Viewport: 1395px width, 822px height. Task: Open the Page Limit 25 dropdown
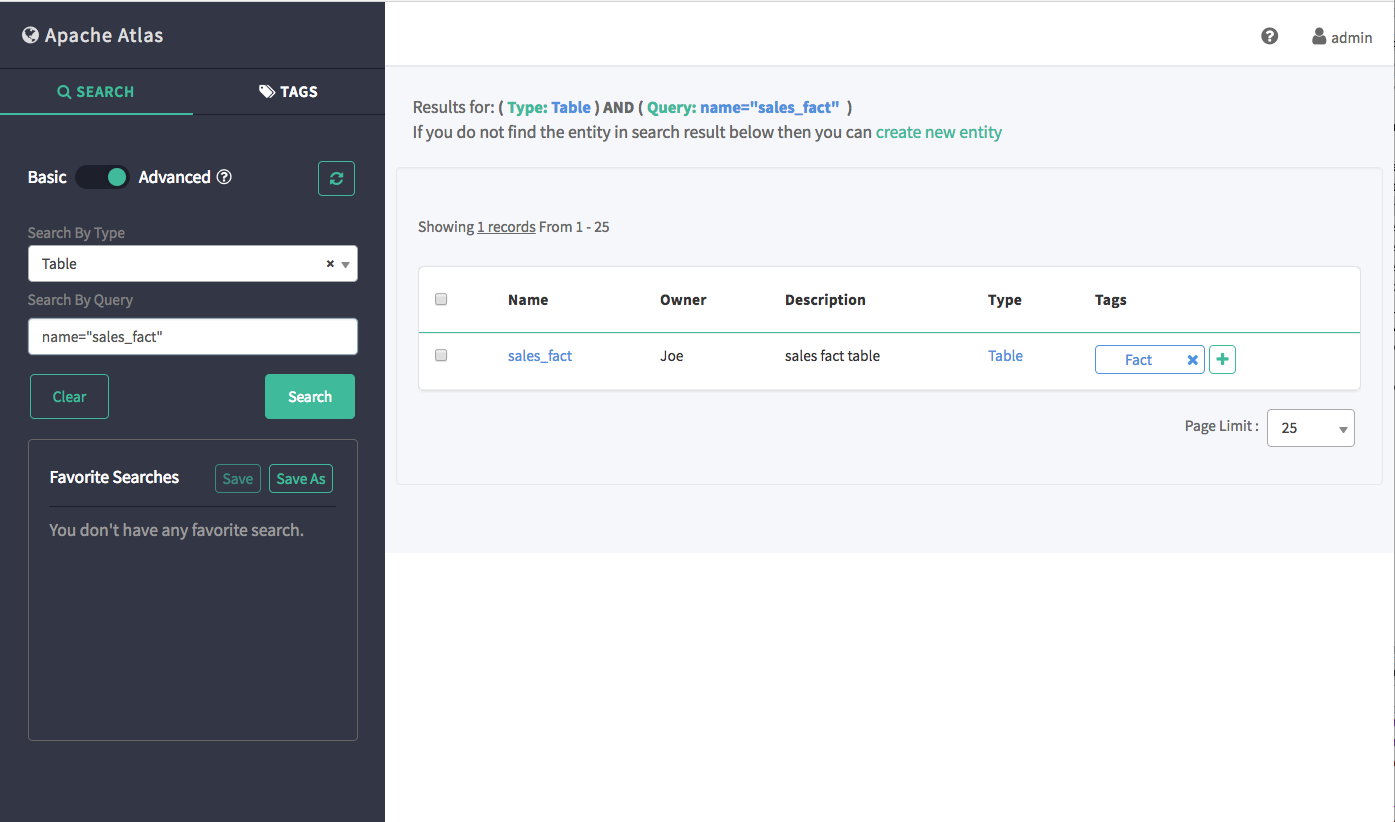click(x=1310, y=427)
